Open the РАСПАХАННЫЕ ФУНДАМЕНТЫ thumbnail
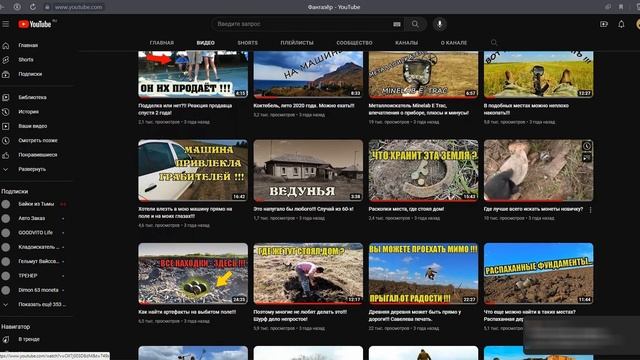Viewport: 640px width, 360px height. pyautogui.click(x=538, y=273)
